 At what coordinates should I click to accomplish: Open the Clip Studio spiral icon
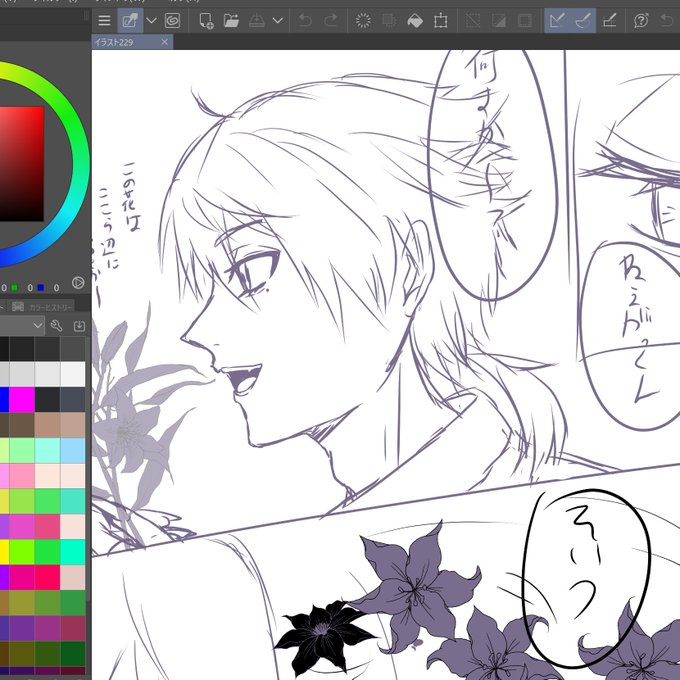[173, 20]
